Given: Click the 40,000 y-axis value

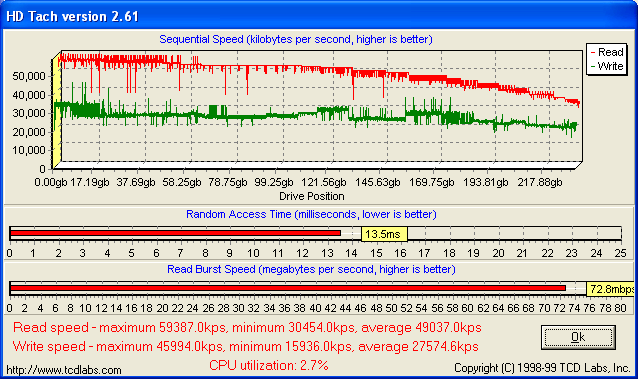Looking at the screenshot, I should coord(29,95).
